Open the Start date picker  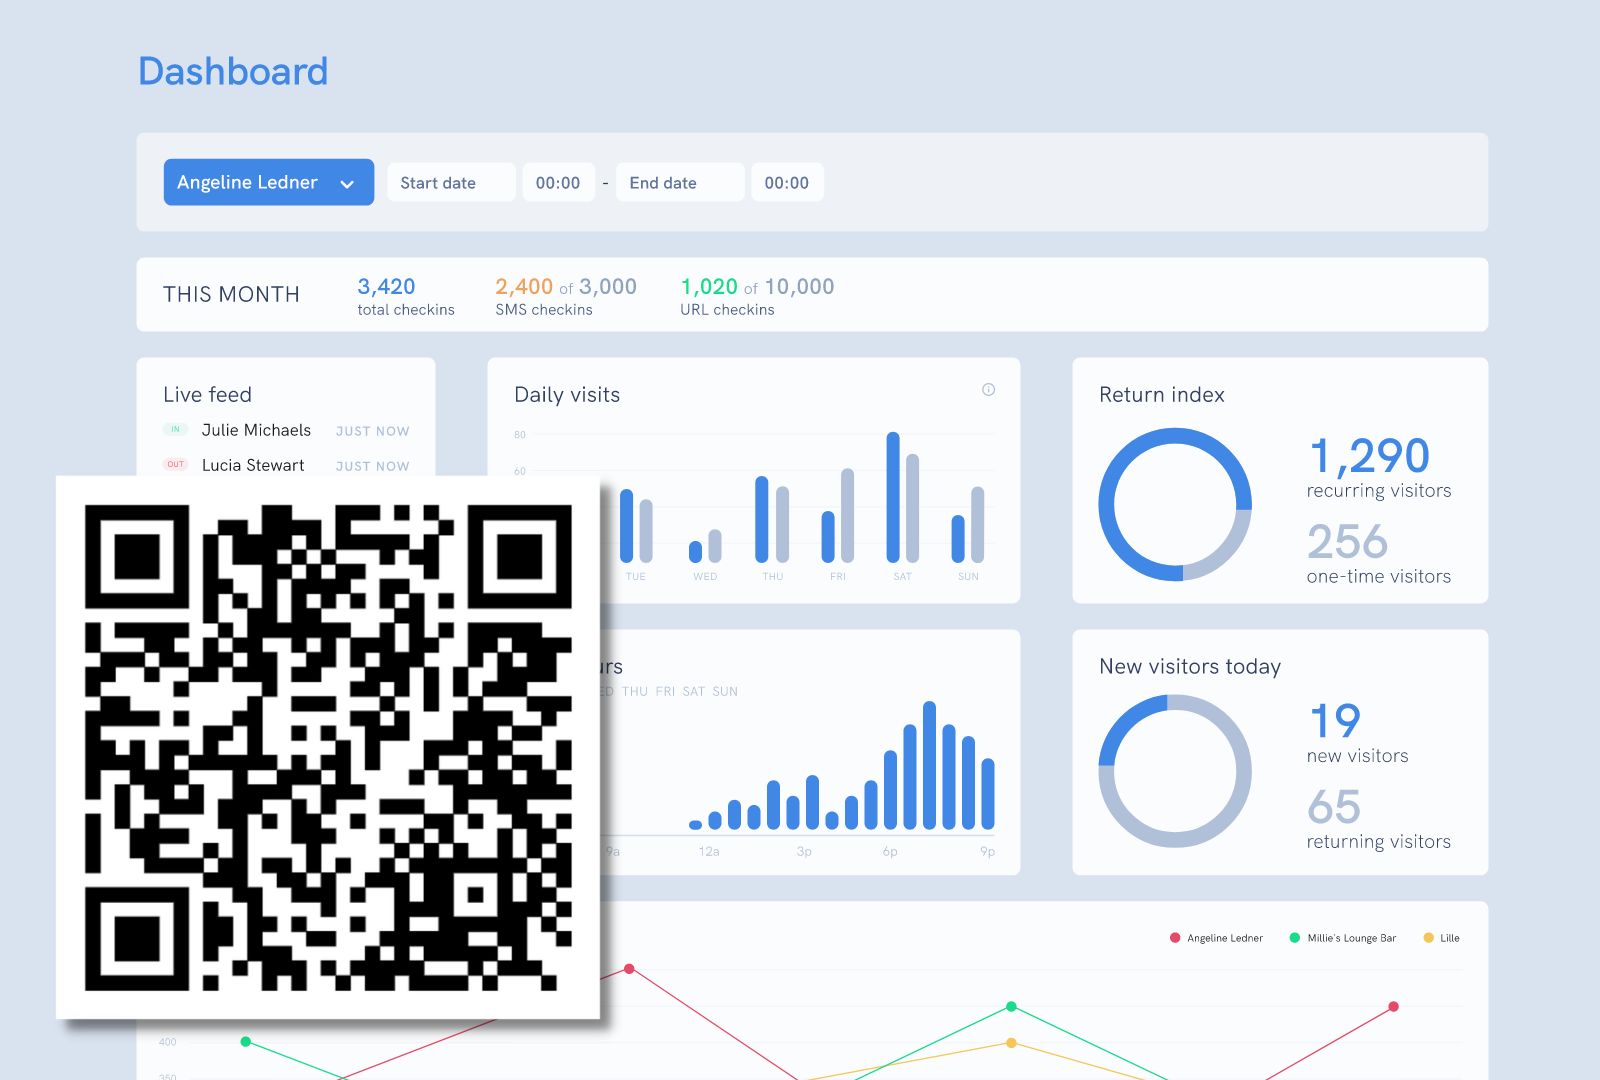(450, 182)
